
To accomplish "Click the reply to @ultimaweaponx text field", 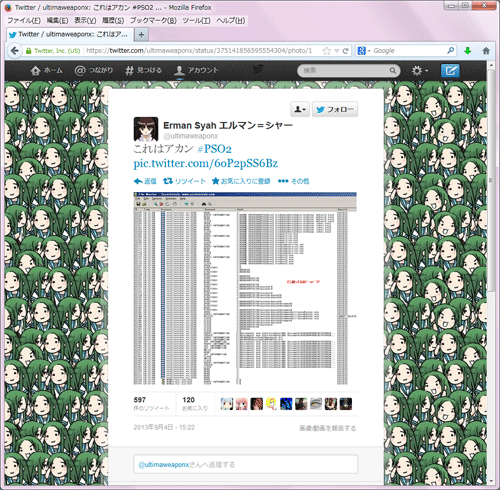I will pyautogui.click(x=246, y=464).
